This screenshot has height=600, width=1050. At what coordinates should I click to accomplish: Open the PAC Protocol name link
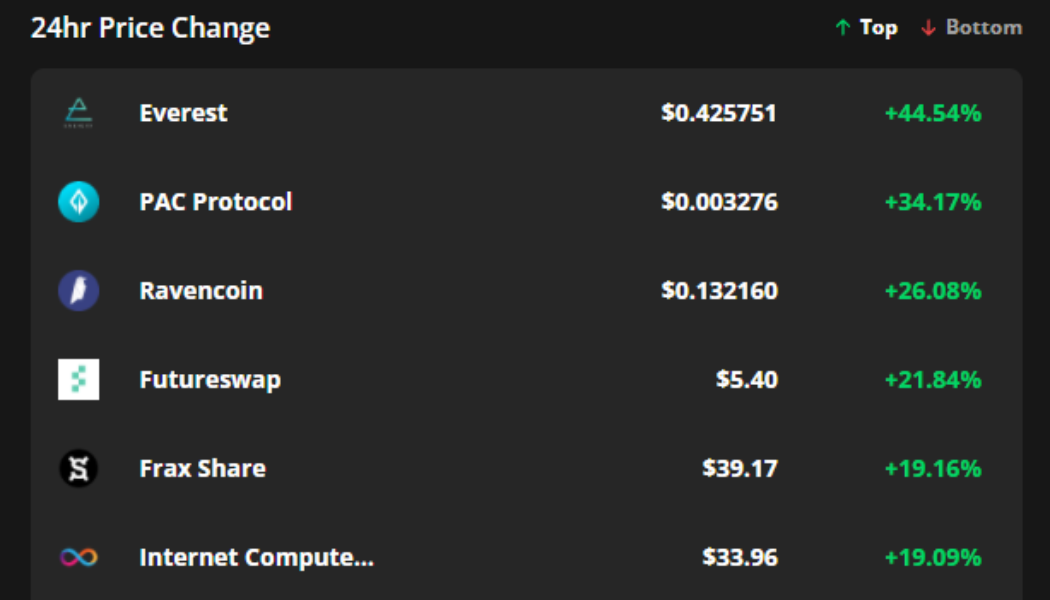215,202
